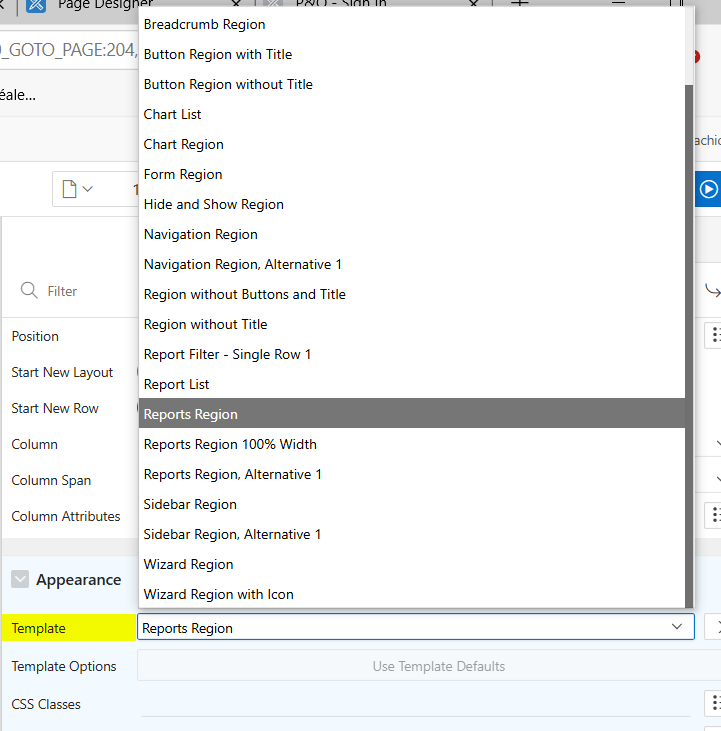Click Use Template Defaults button
This screenshot has width=721, height=731.
pos(438,666)
